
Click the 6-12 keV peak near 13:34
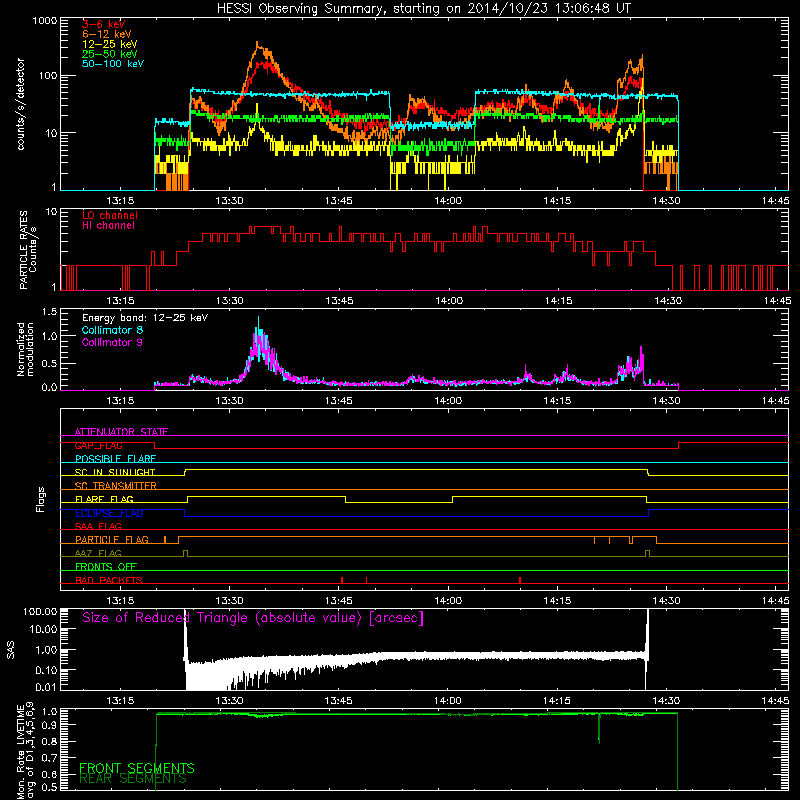258,46
